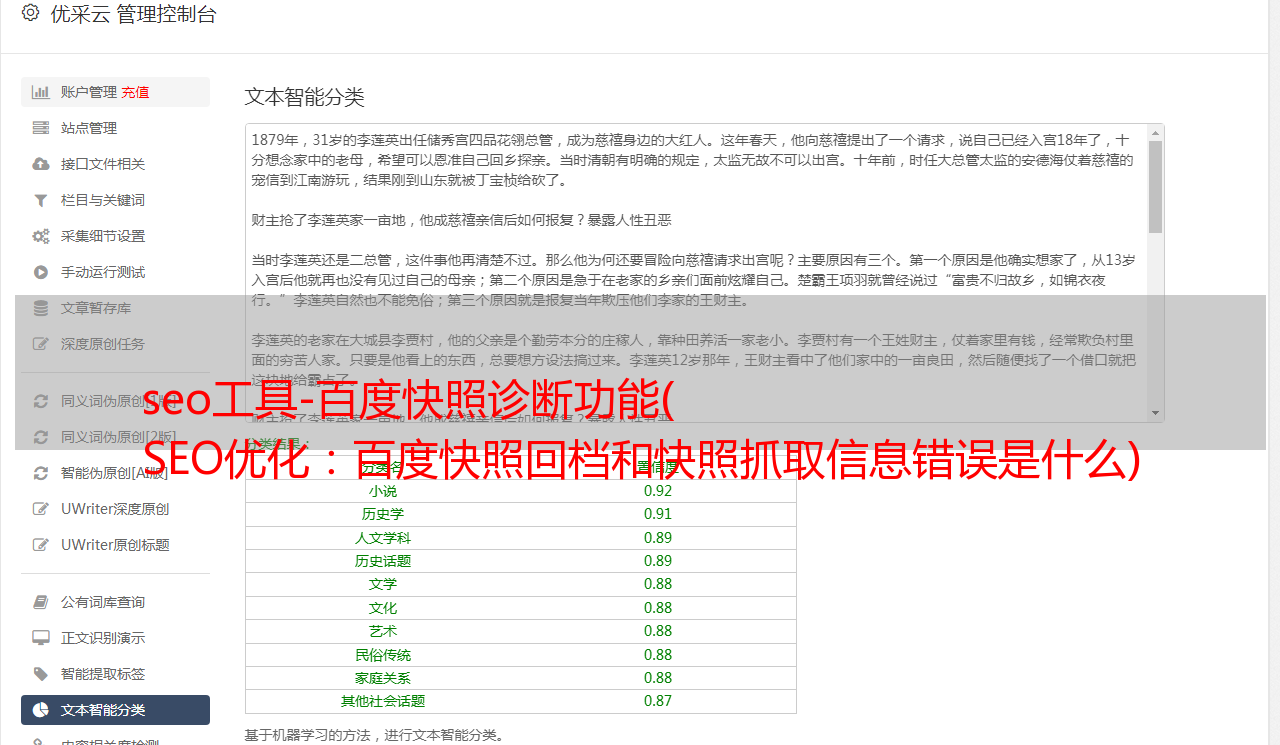Click the 文章暂存库 database icon
Screen dimensions: 1280x745
click(x=41, y=308)
